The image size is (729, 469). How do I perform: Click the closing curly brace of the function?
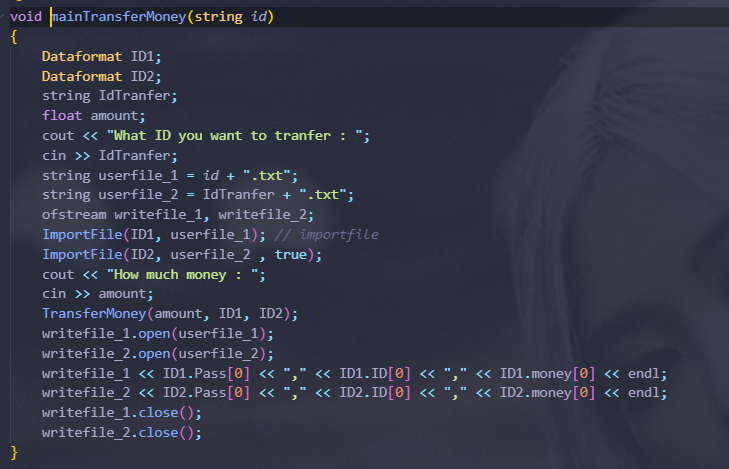(14, 452)
